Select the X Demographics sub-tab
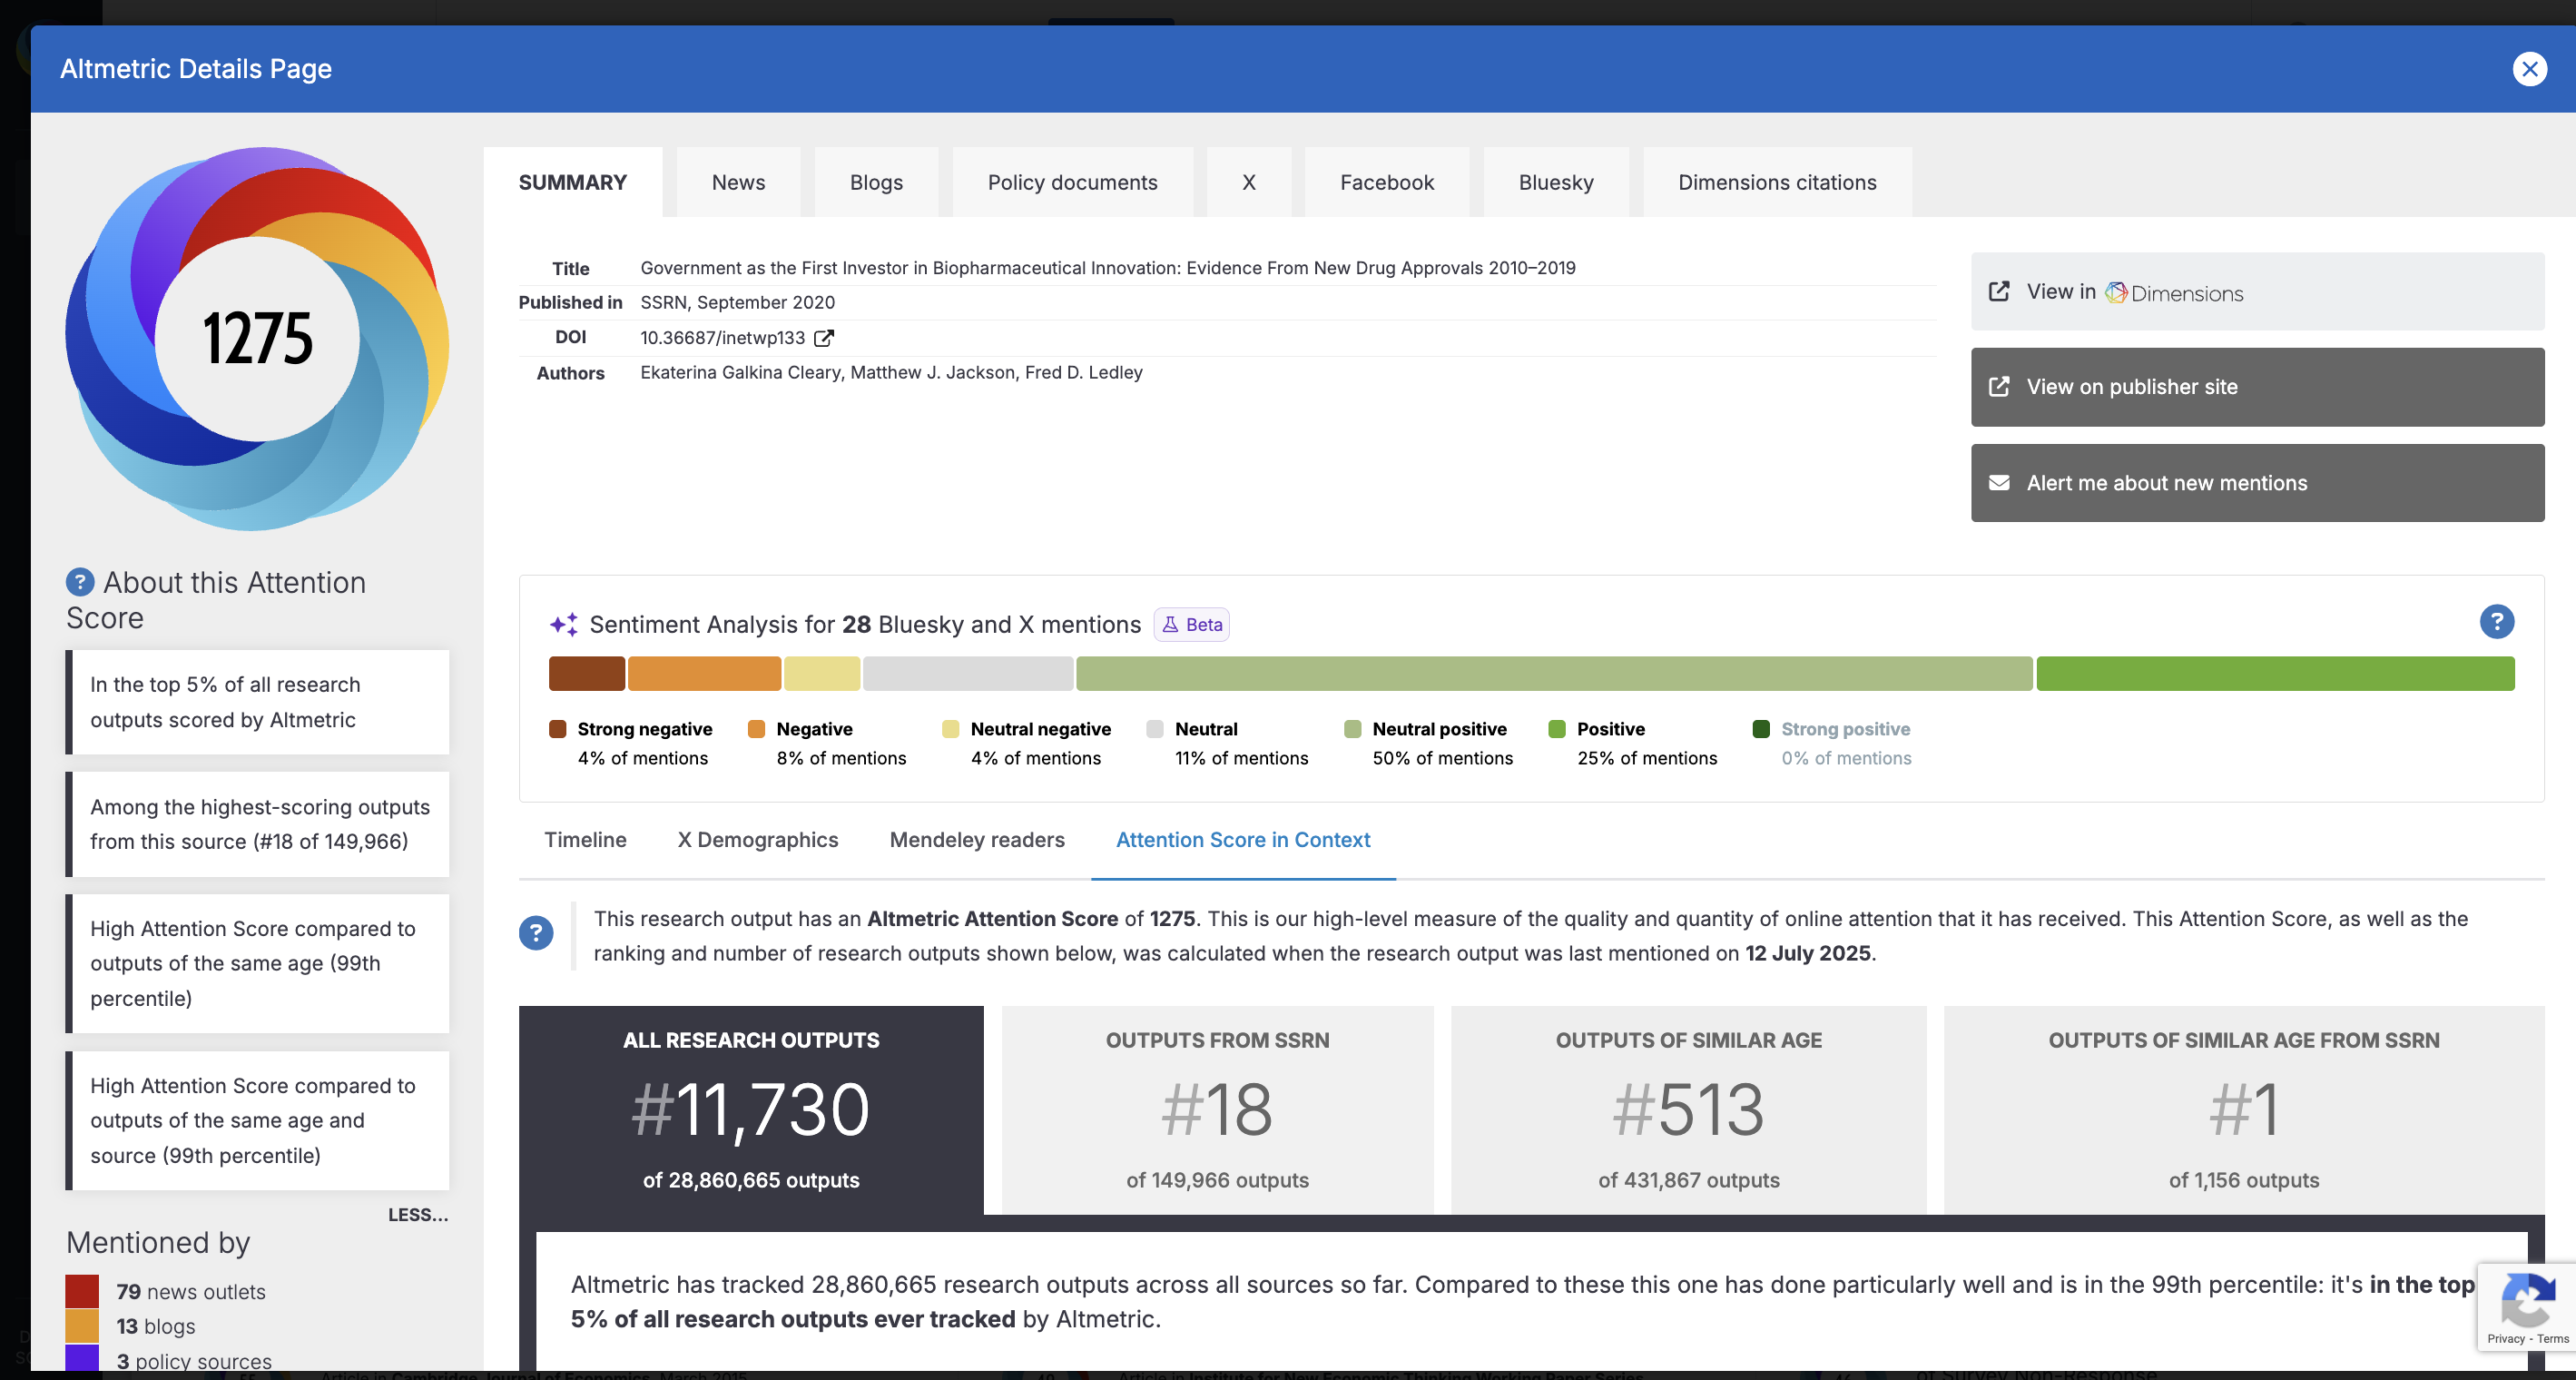 coord(758,840)
